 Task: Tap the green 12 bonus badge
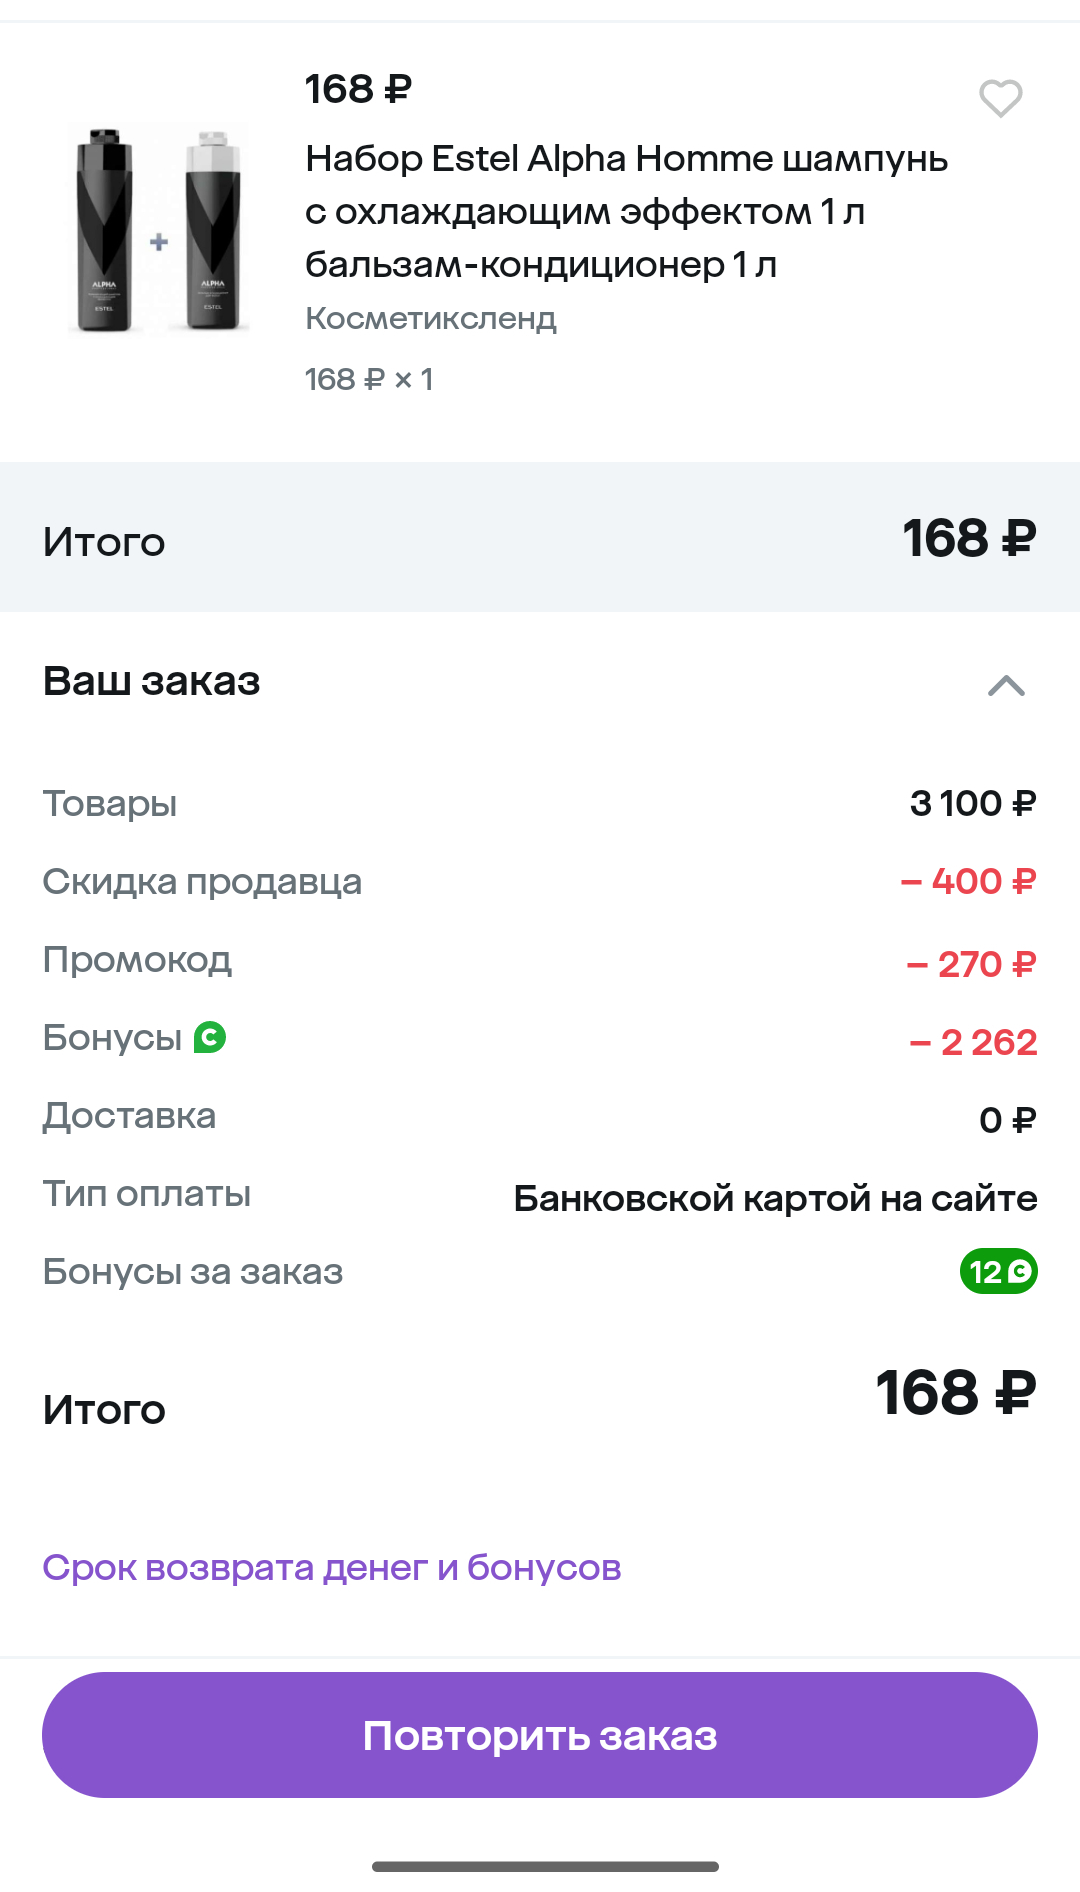[x=998, y=1271]
